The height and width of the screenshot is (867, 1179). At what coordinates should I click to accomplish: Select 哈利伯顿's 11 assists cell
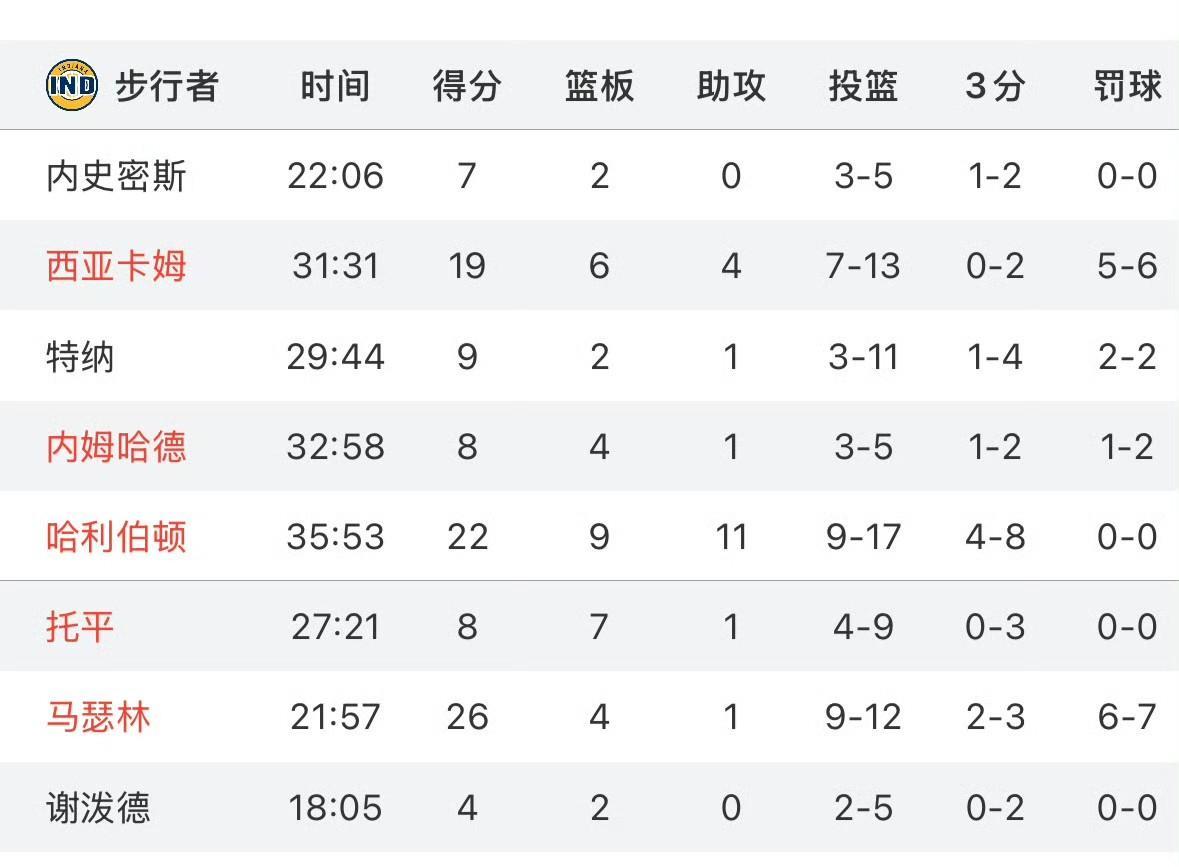pos(731,537)
